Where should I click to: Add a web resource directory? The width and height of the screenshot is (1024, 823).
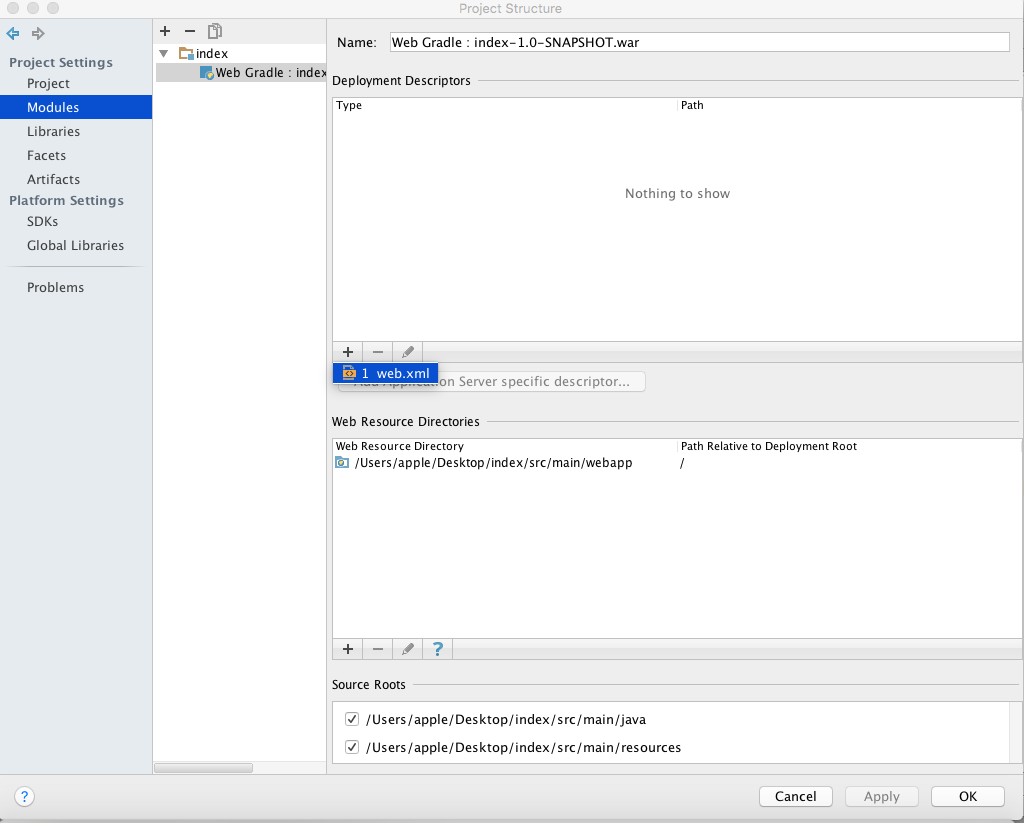point(348,649)
